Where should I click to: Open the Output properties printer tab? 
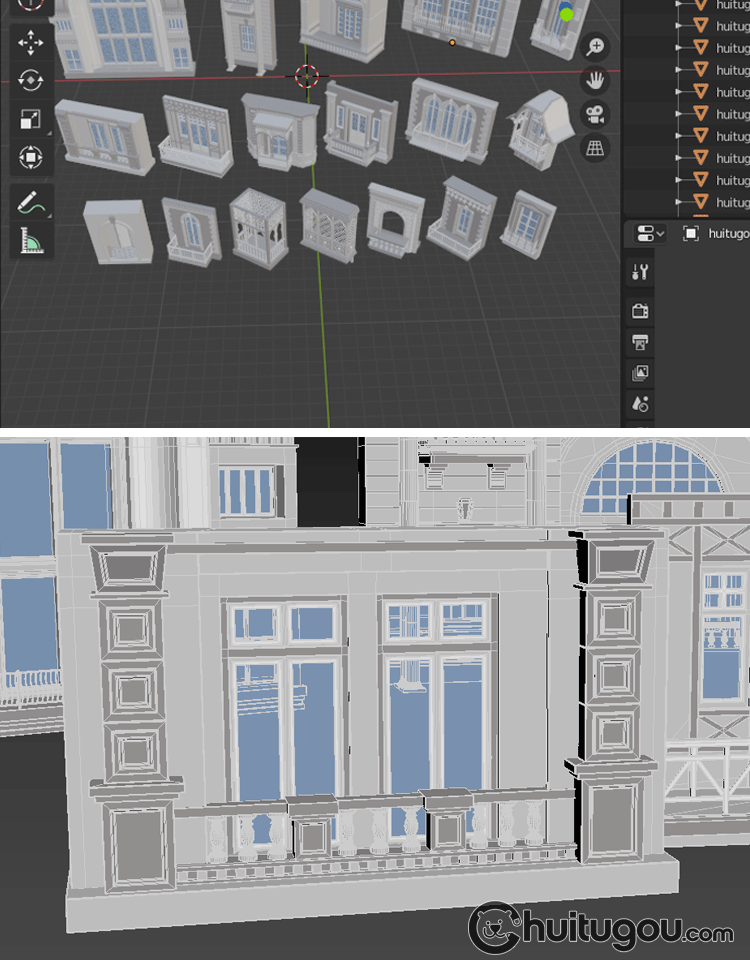641,342
